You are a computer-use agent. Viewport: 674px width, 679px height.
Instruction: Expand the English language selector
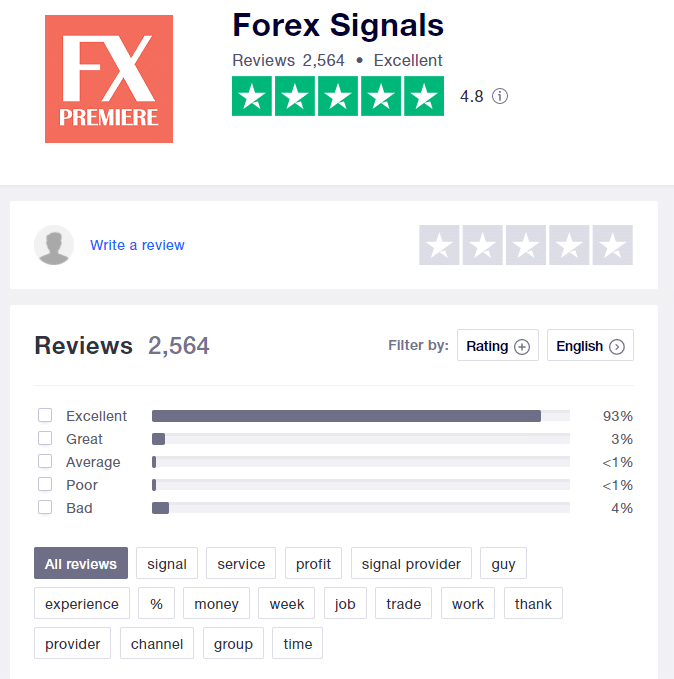point(590,346)
